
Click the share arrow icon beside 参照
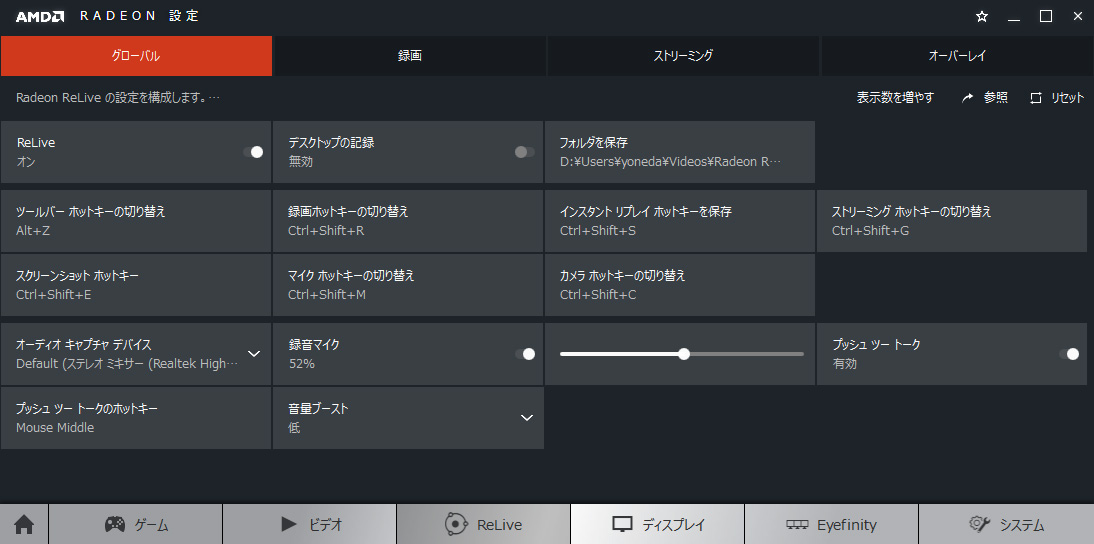(x=968, y=98)
